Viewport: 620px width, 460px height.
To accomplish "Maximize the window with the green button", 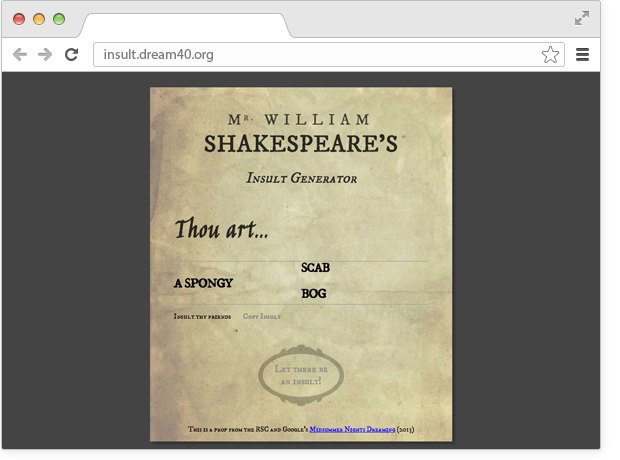I will tap(59, 19).
